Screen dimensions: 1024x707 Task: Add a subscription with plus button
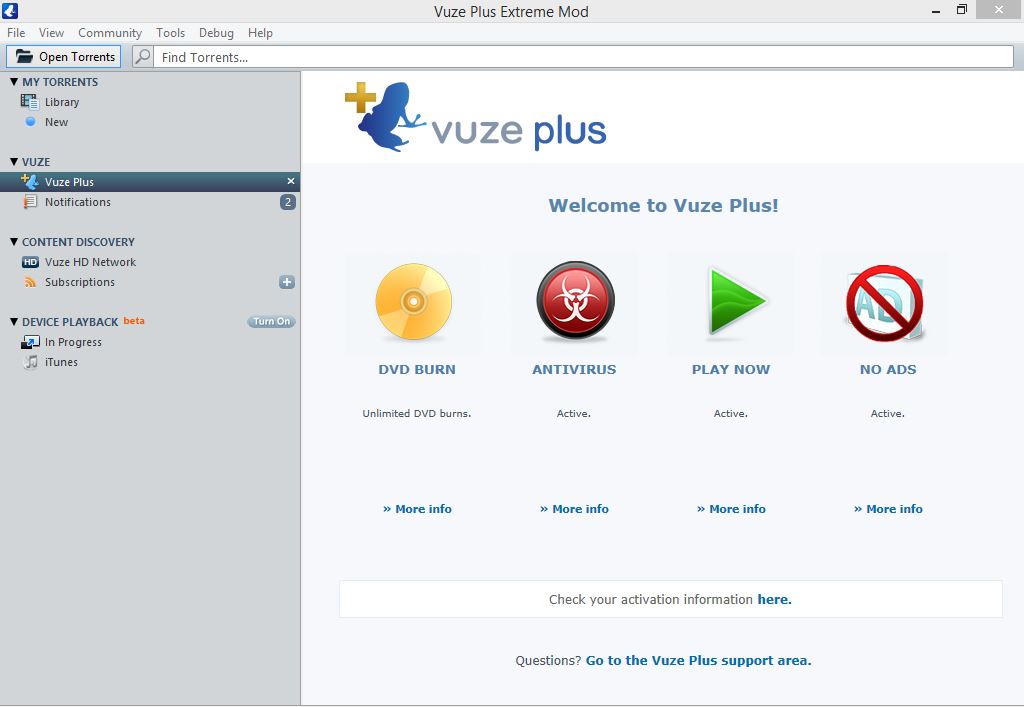point(287,282)
